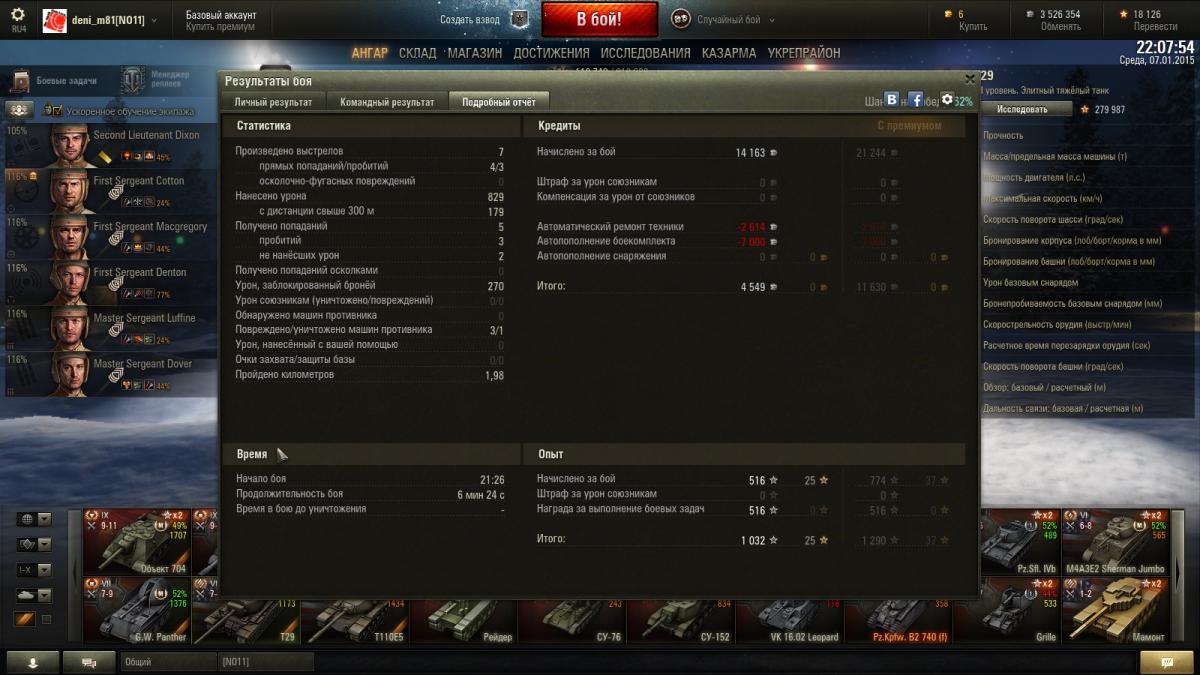The width and height of the screenshot is (1200, 675).
Task: Open the СКЛАД menu
Action: pos(417,53)
